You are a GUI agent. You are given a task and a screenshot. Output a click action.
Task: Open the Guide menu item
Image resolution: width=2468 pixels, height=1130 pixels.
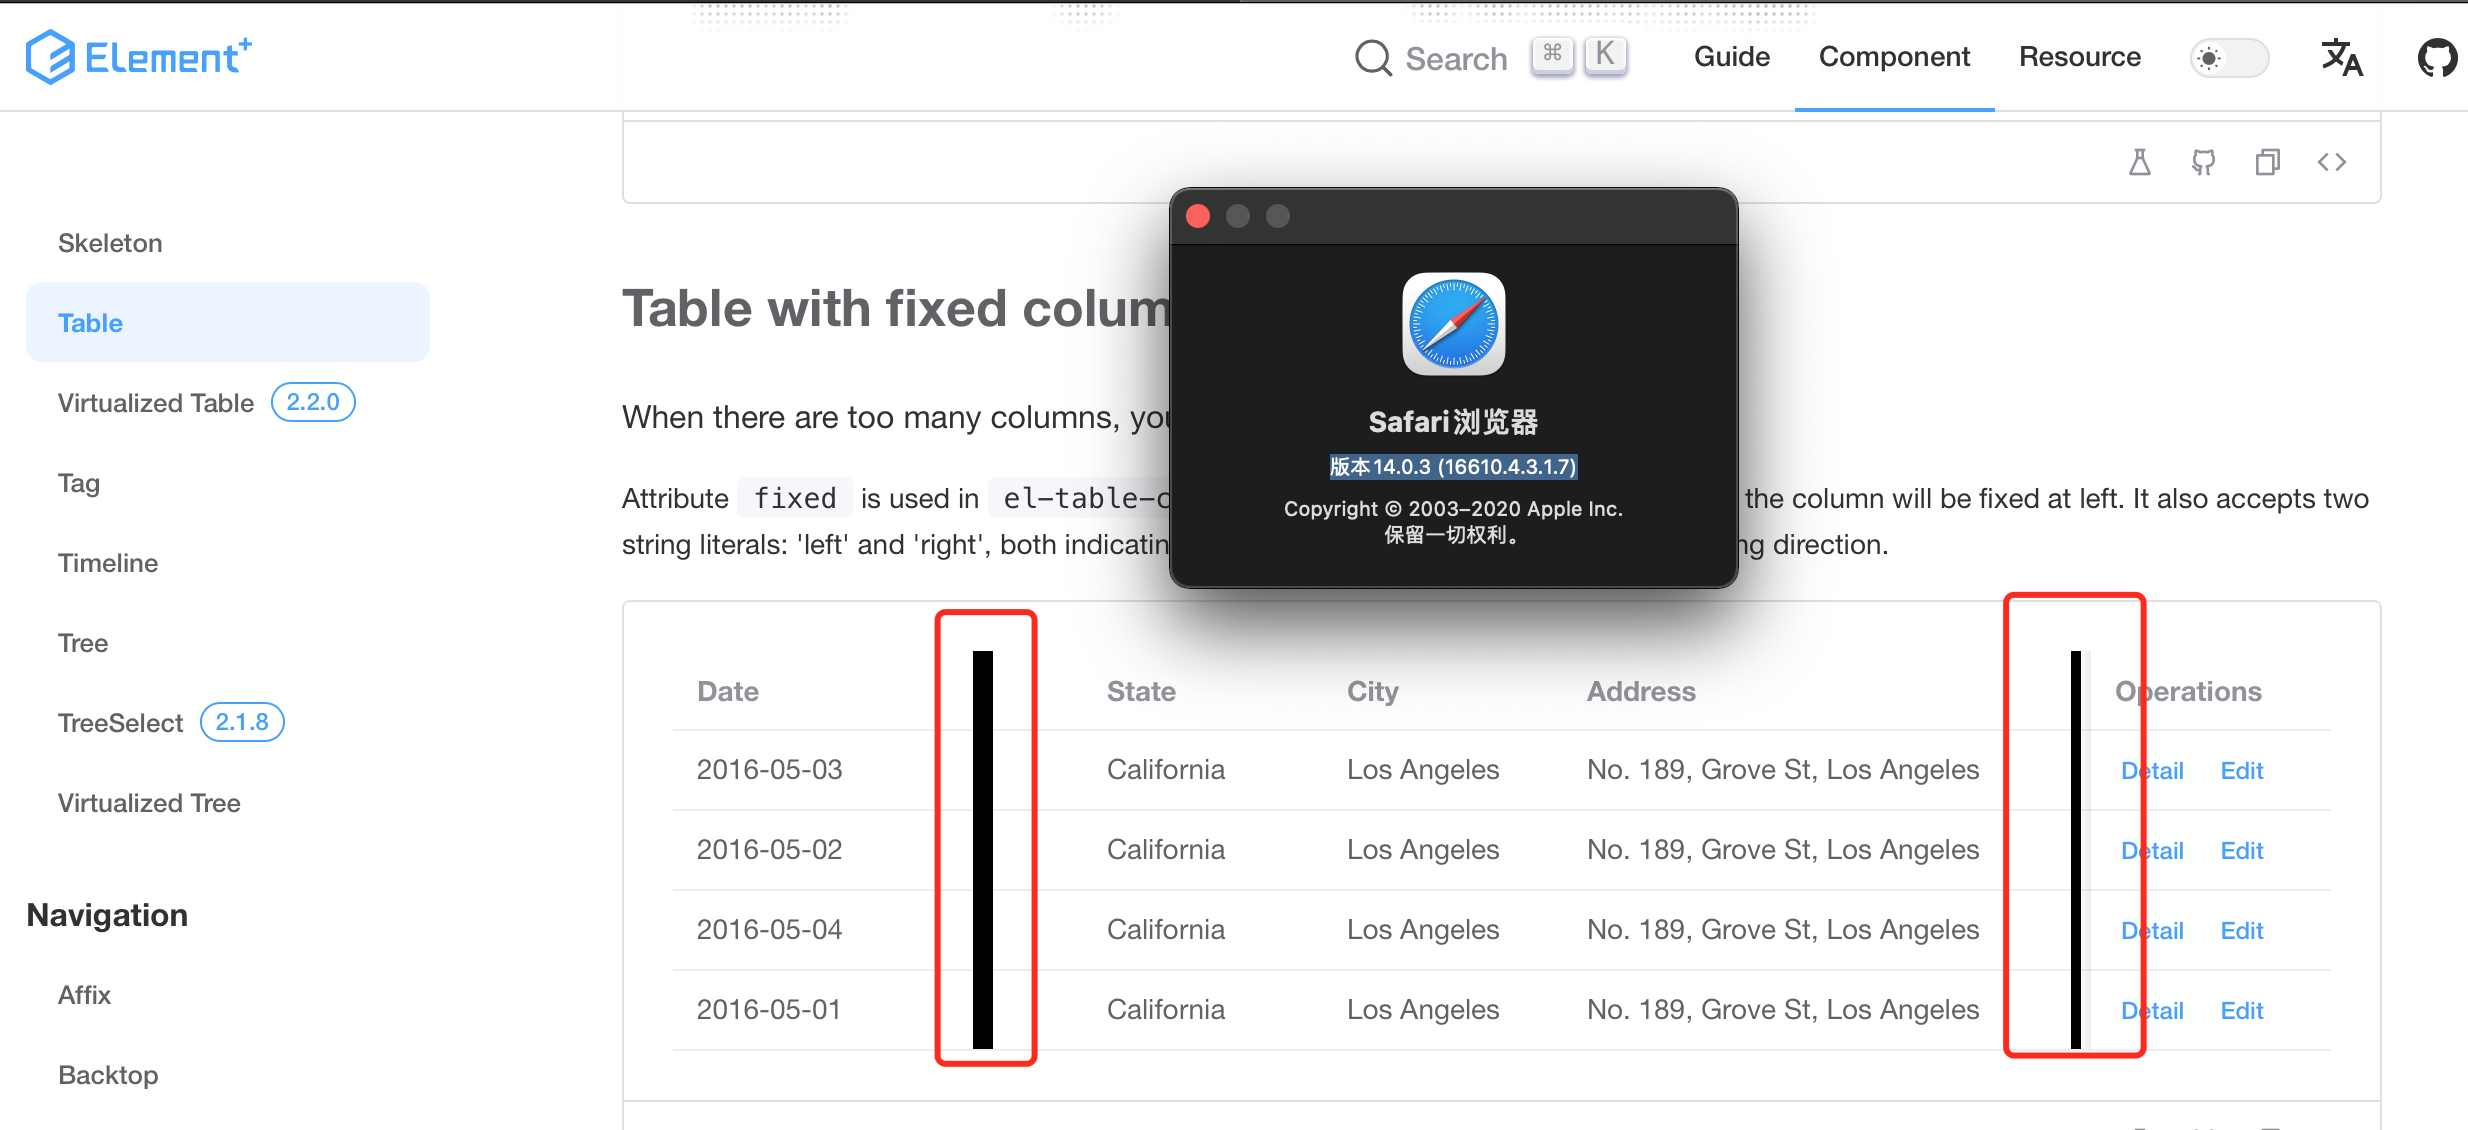click(1731, 57)
